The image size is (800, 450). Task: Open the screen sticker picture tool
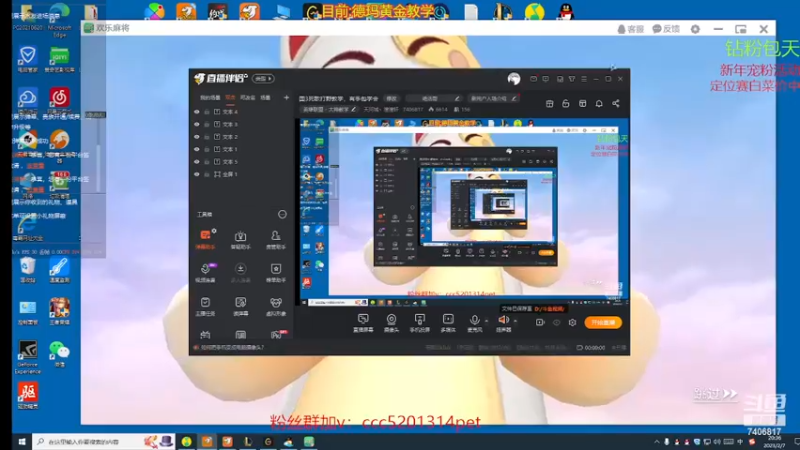(240, 306)
